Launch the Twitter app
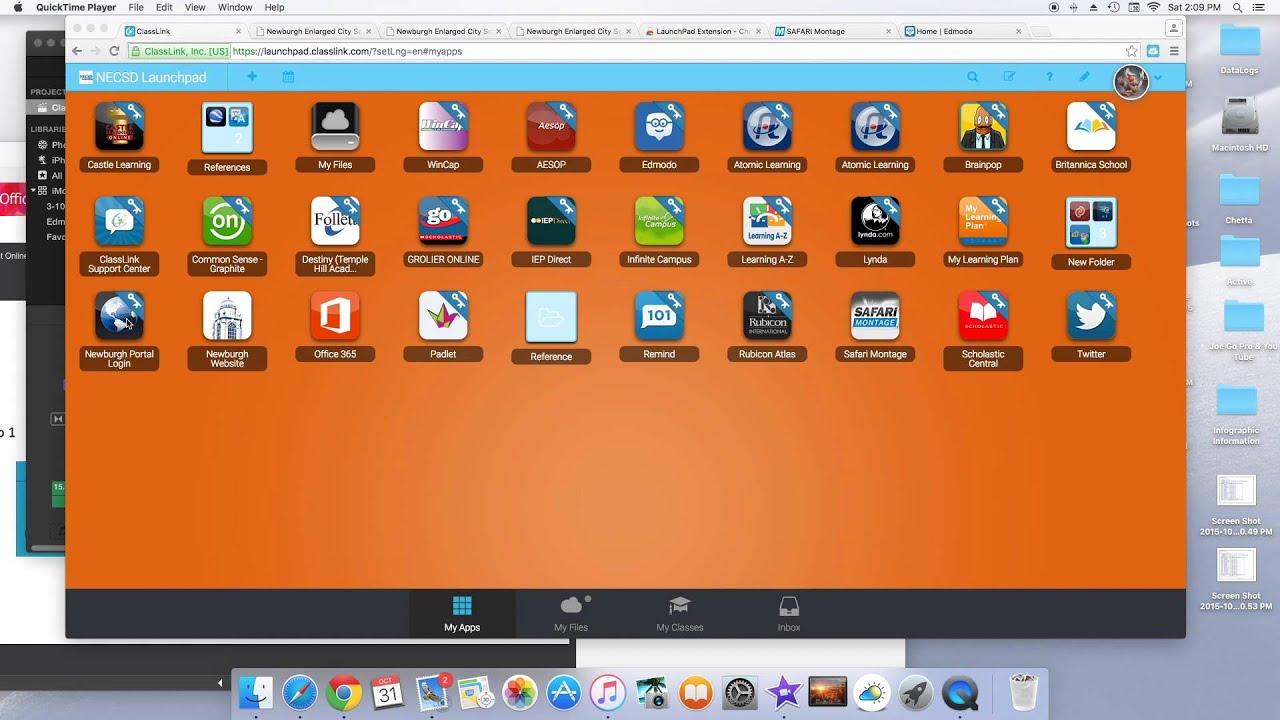Image resolution: width=1280 pixels, height=720 pixels. point(1091,316)
